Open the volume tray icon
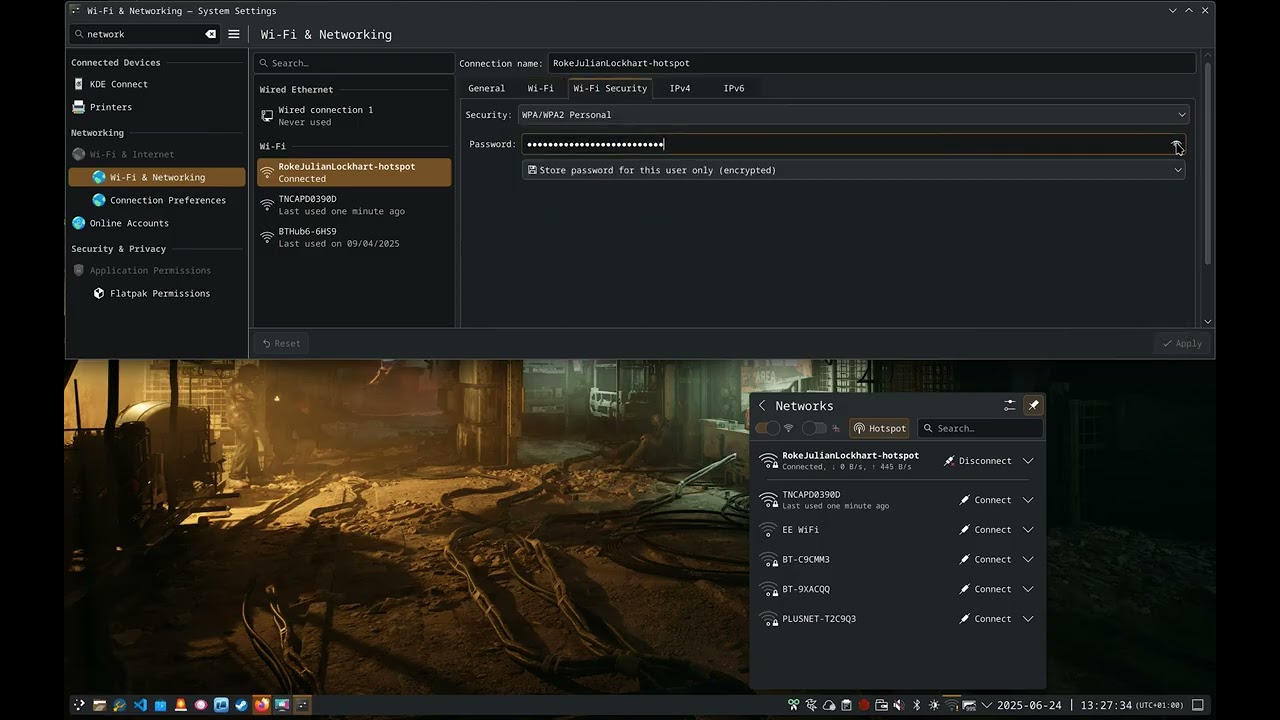The width and height of the screenshot is (1280, 720). [898, 705]
